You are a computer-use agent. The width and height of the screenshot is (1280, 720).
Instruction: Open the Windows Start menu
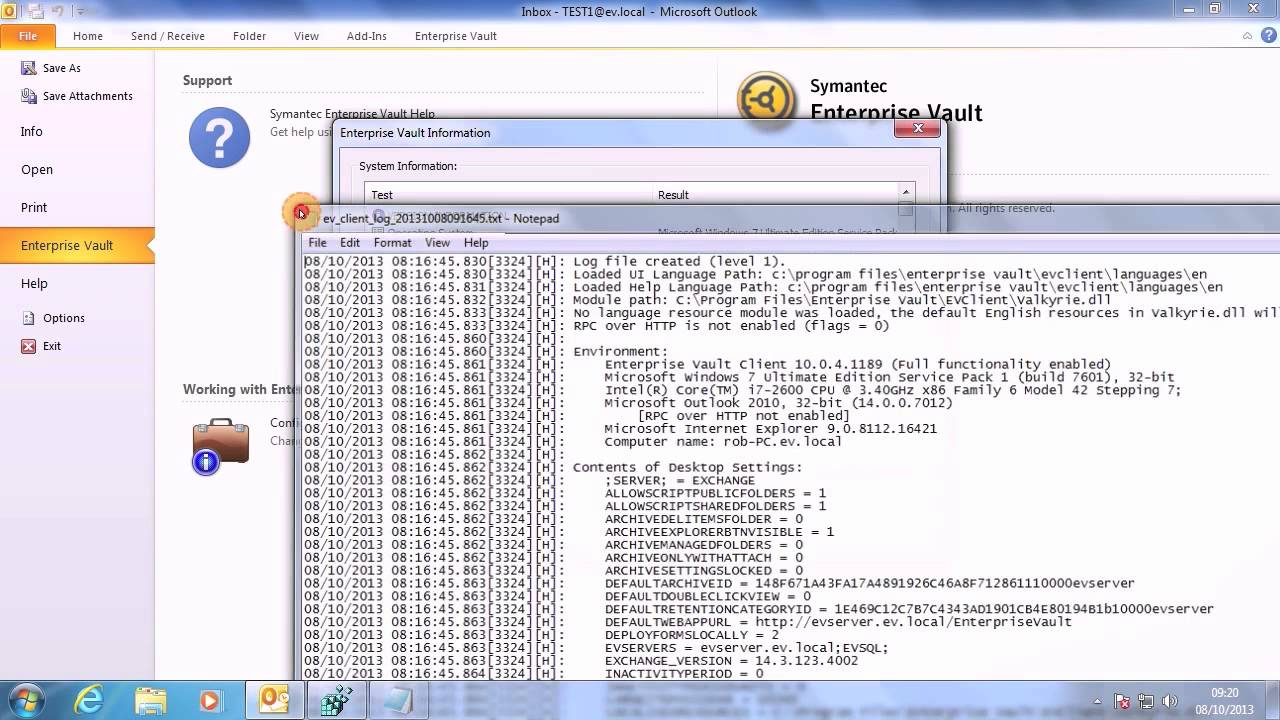(25, 700)
